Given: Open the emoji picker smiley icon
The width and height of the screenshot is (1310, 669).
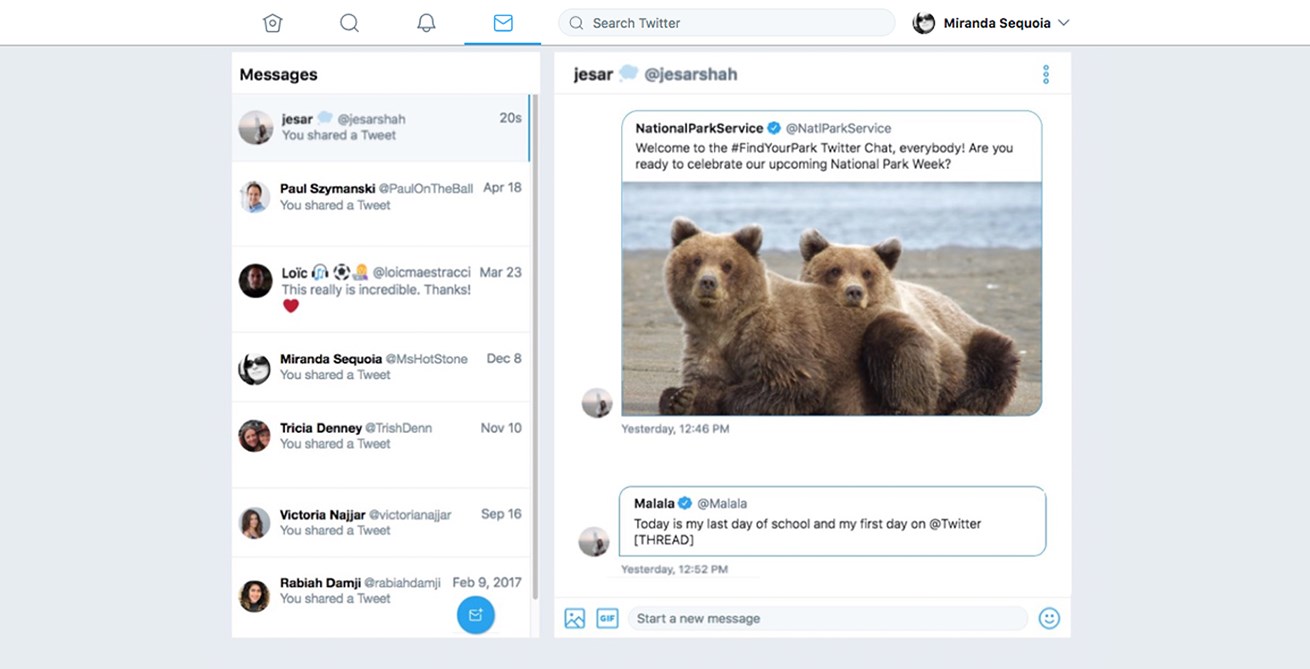Looking at the screenshot, I should click(x=1048, y=618).
